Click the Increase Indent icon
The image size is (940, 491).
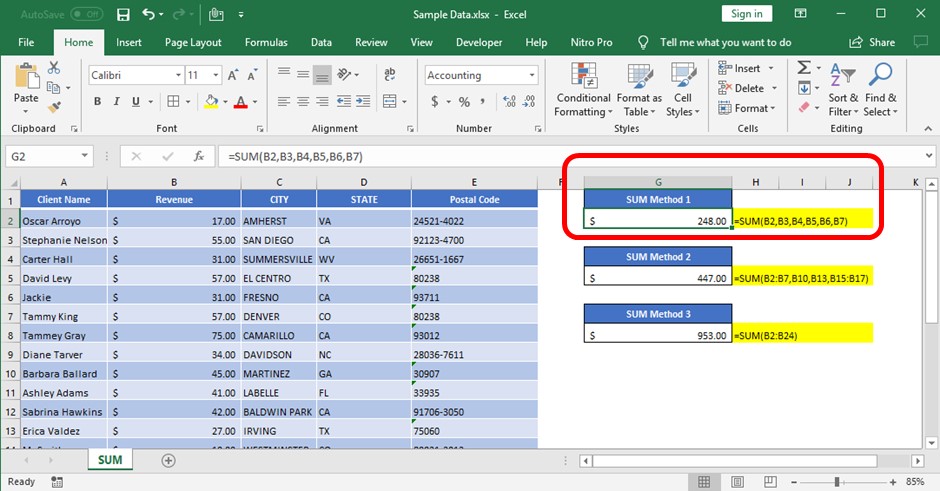click(x=363, y=101)
